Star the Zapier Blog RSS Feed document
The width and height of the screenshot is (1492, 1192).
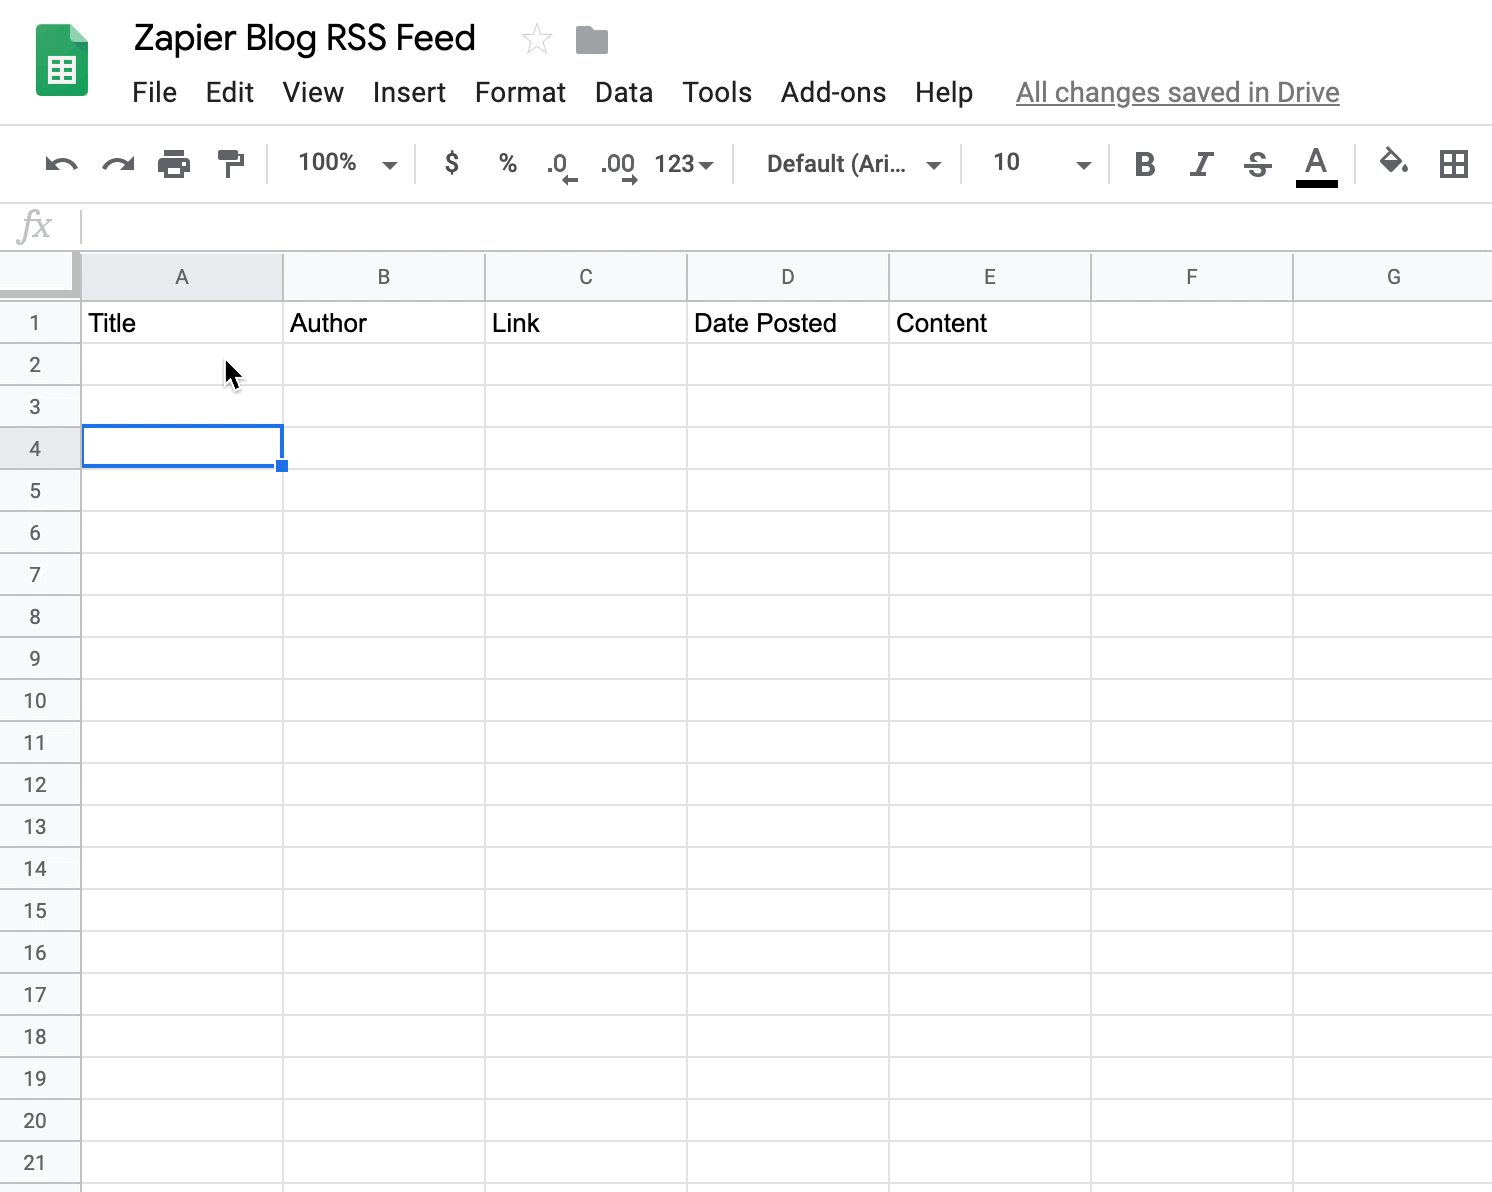coord(537,40)
